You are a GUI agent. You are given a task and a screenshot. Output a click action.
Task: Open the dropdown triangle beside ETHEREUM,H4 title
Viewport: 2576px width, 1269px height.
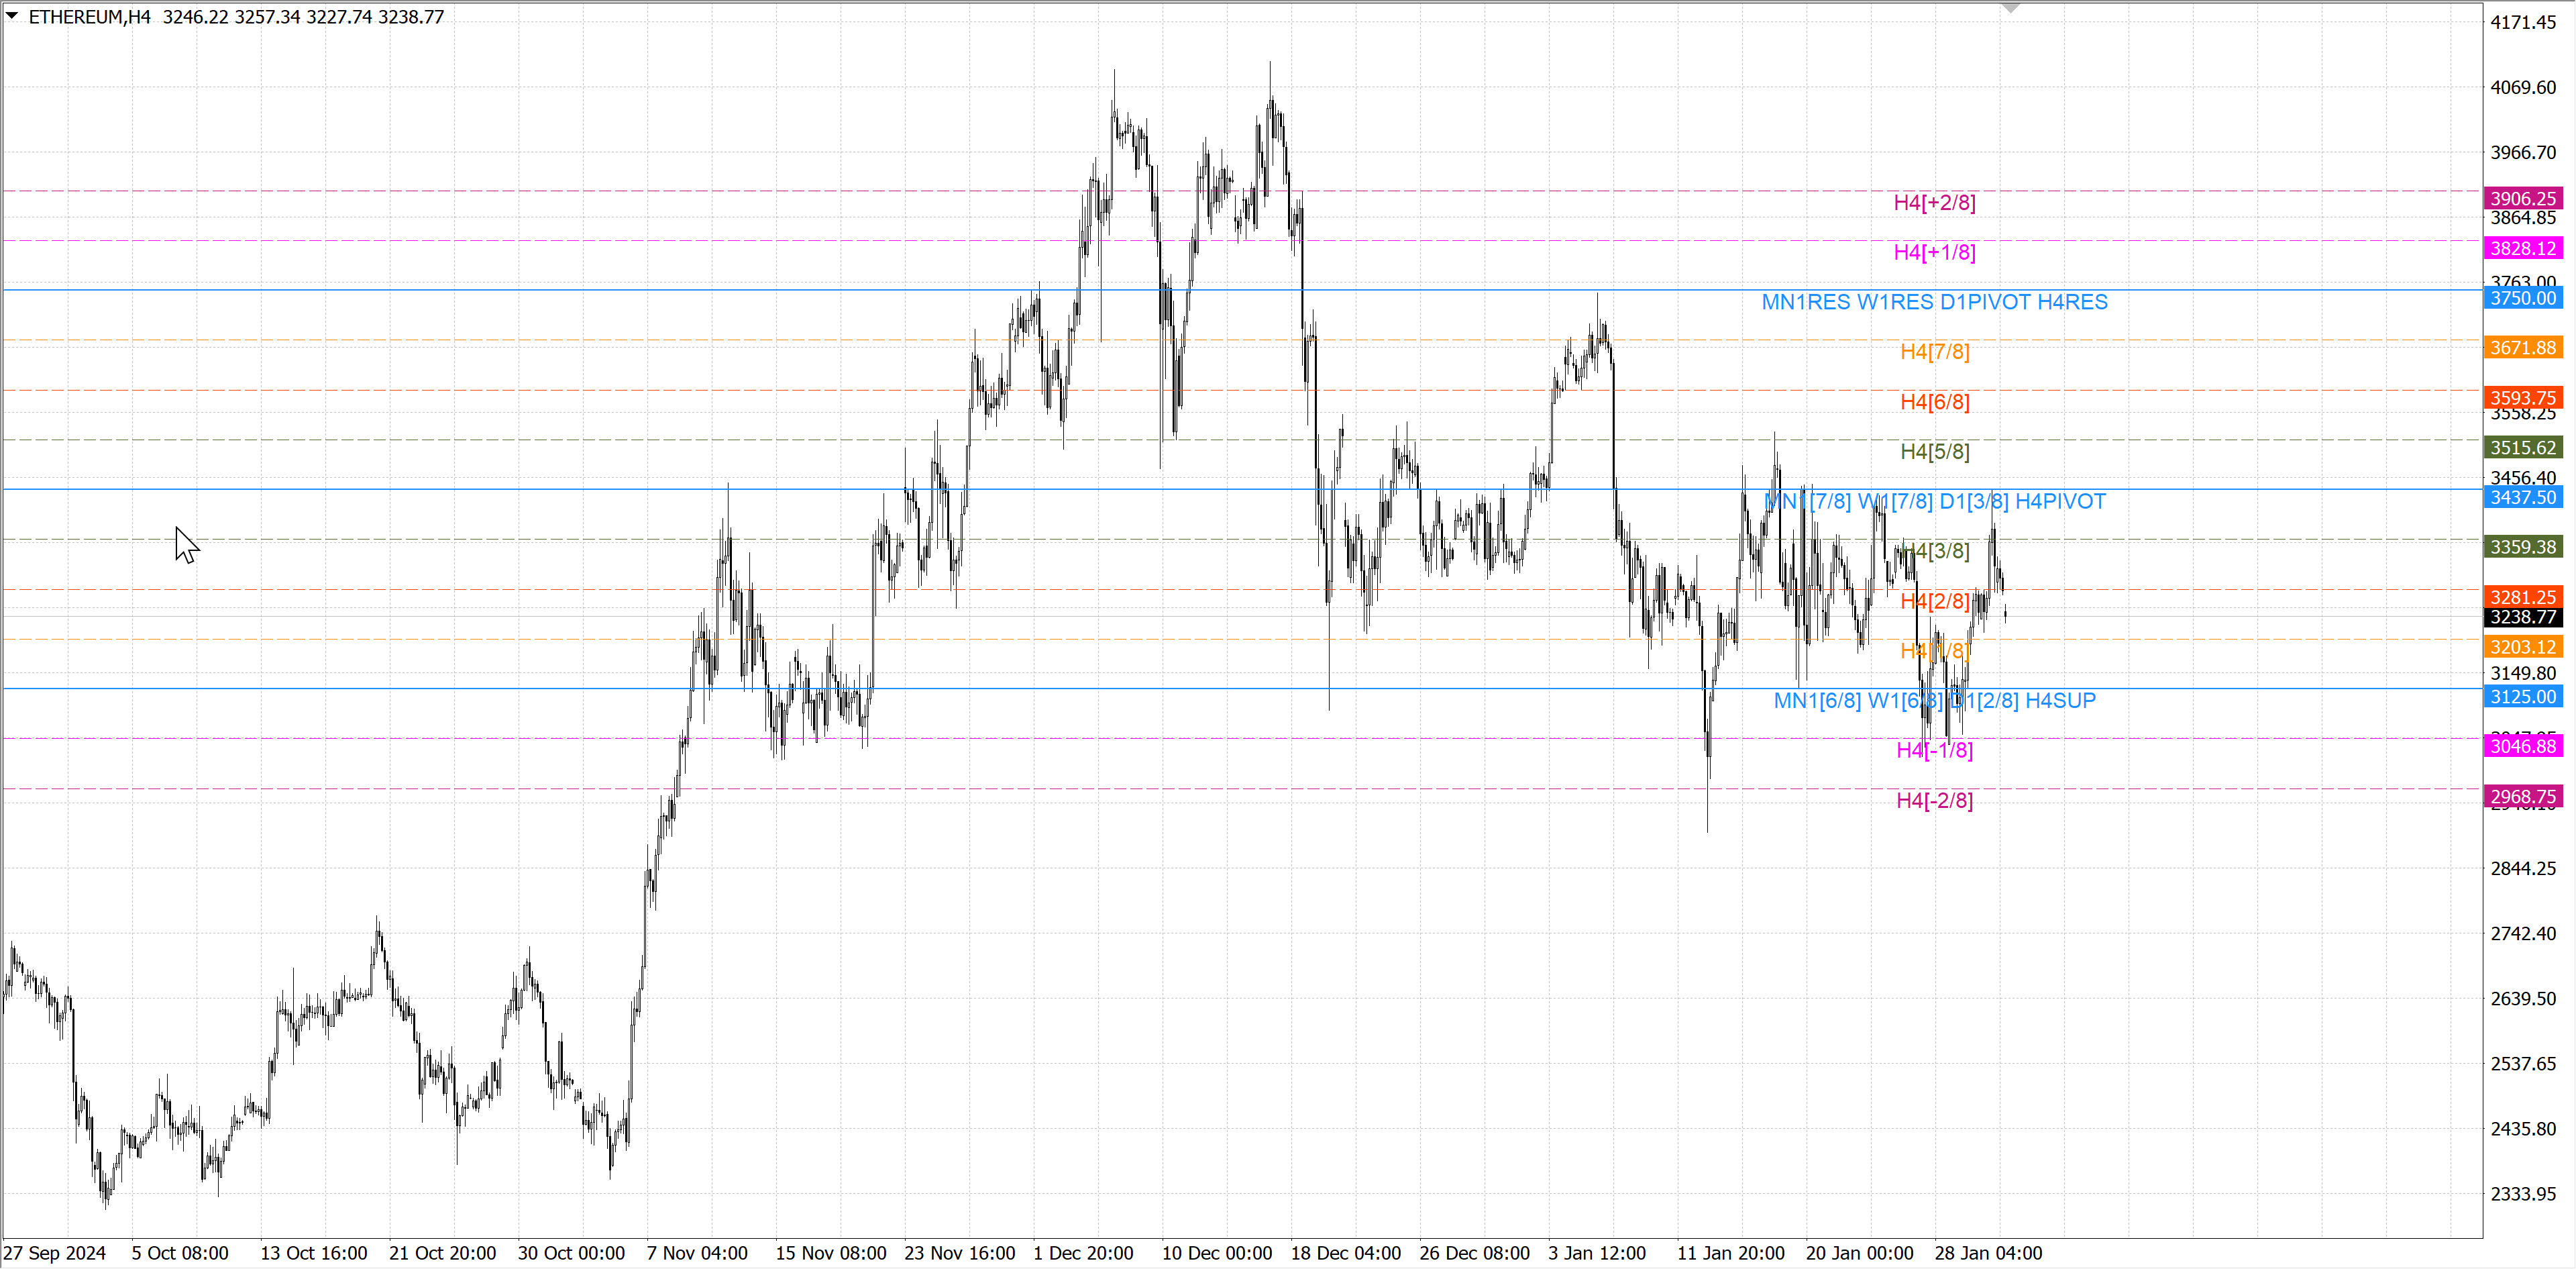click(12, 16)
